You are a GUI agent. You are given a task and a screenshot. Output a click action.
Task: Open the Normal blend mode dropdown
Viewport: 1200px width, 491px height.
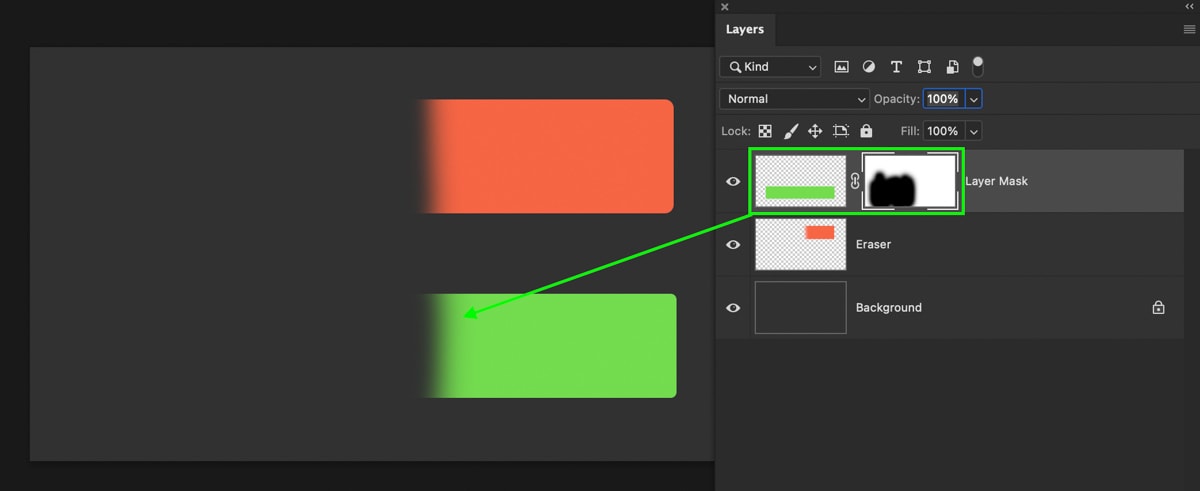(x=794, y=99)
